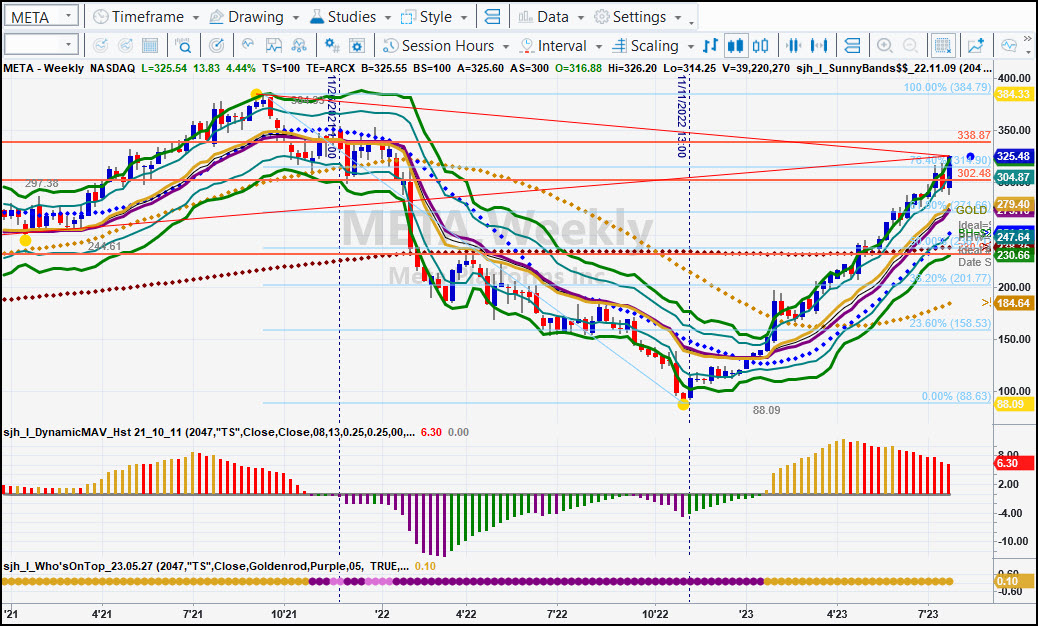Click the strategy network nodes icon
The height and width of the screenshot is (626, 1038).
(x=299, y=46)
